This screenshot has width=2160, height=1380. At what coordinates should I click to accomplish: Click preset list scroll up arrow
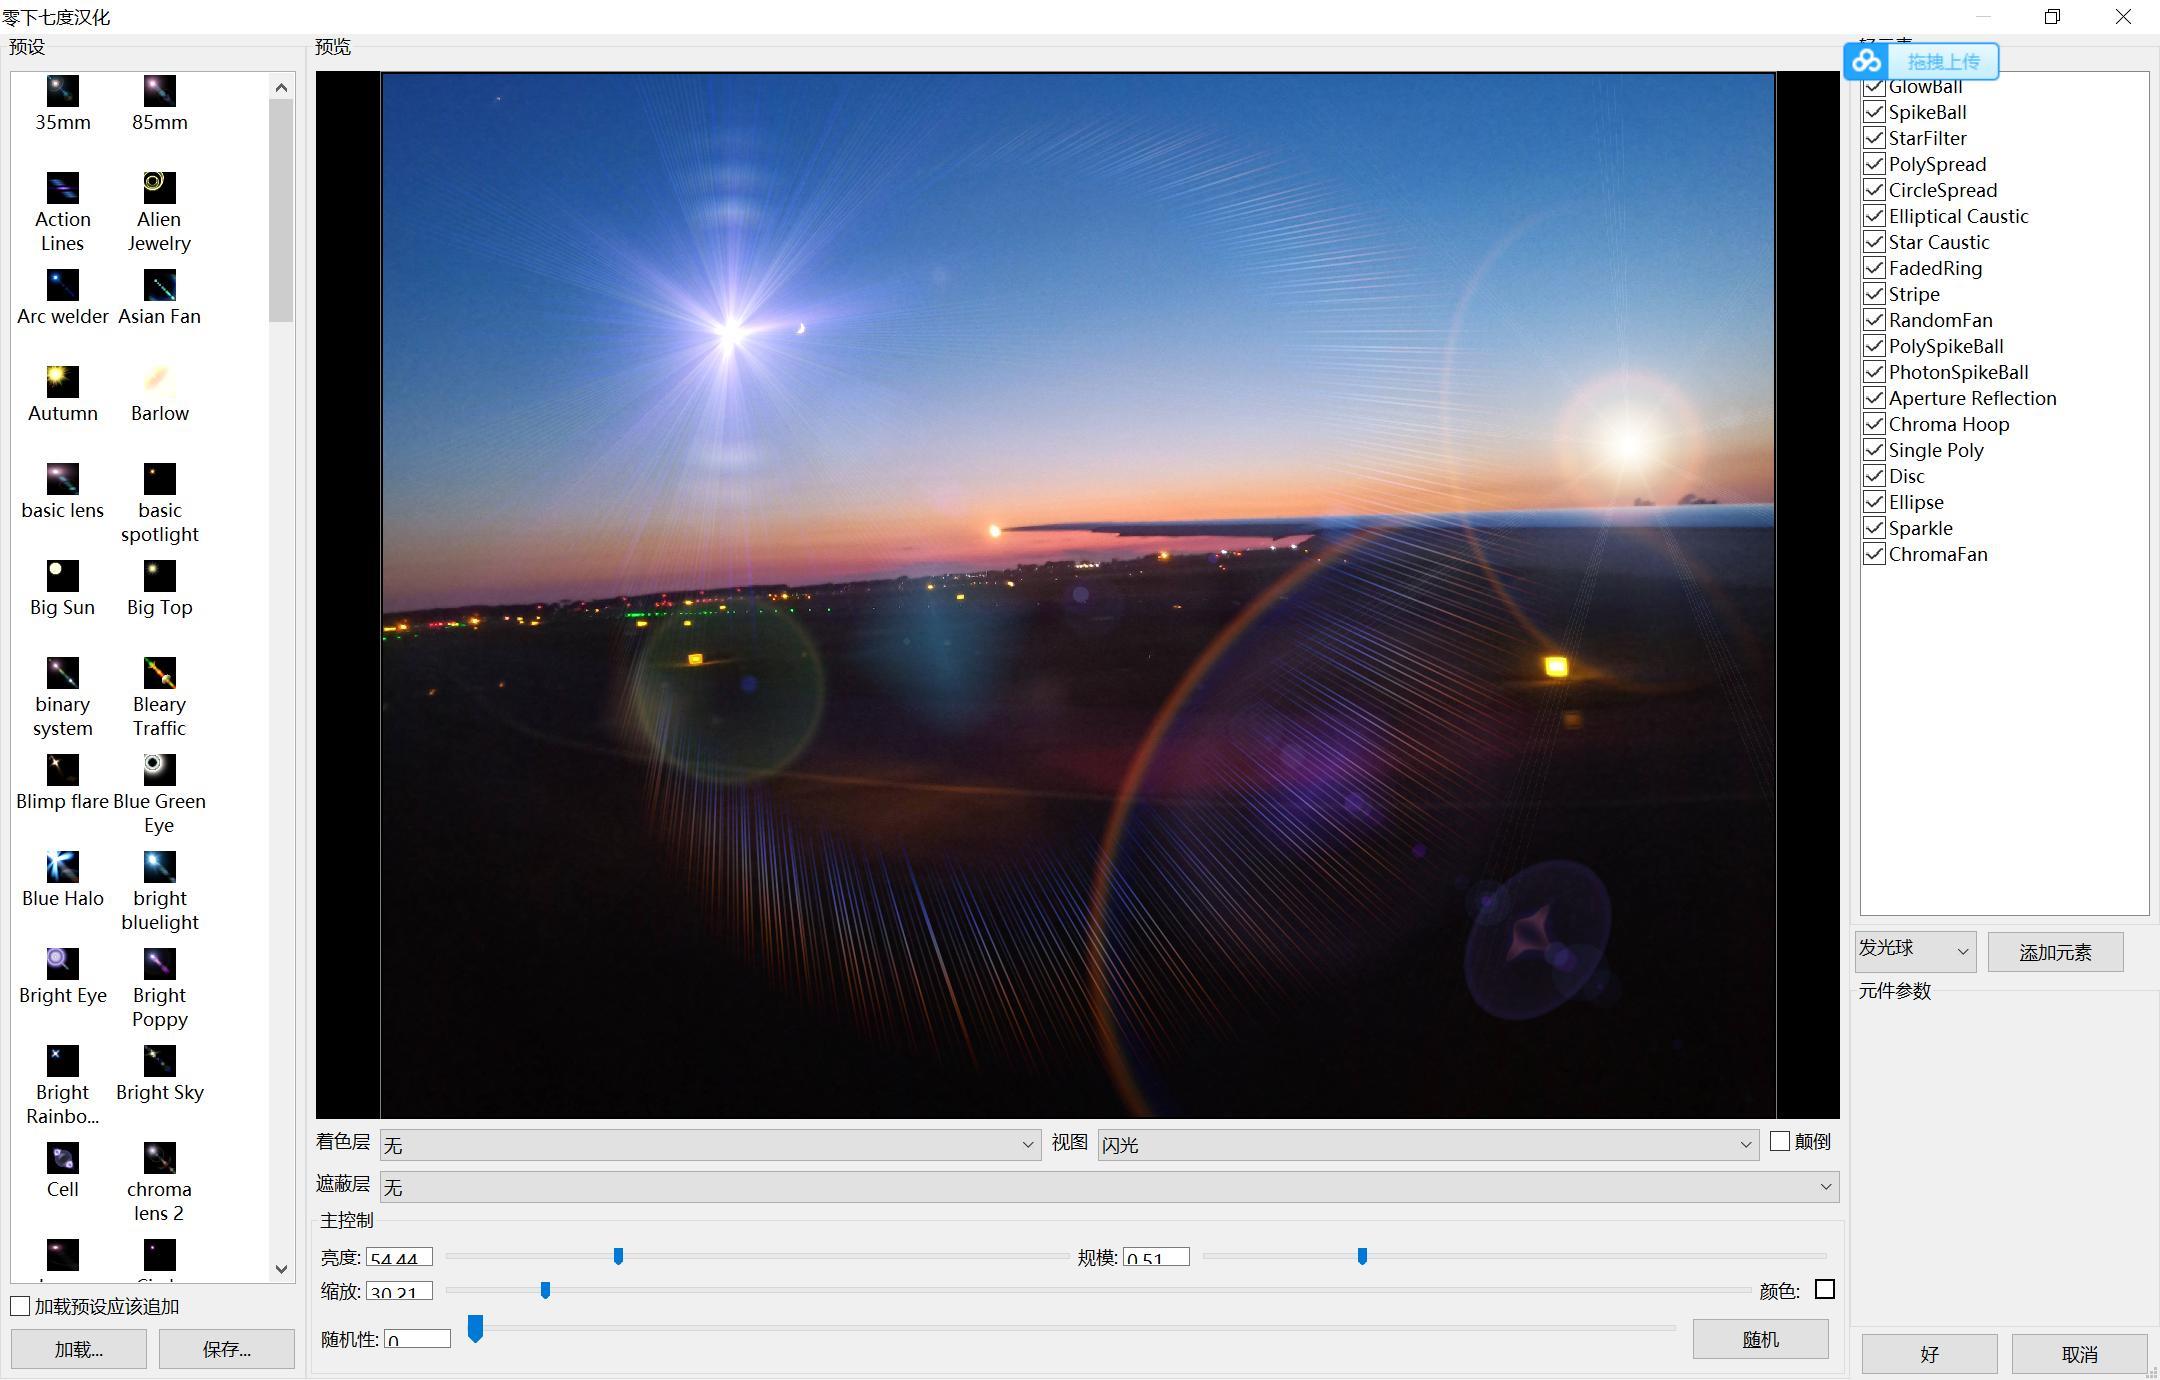click(281, 87)
